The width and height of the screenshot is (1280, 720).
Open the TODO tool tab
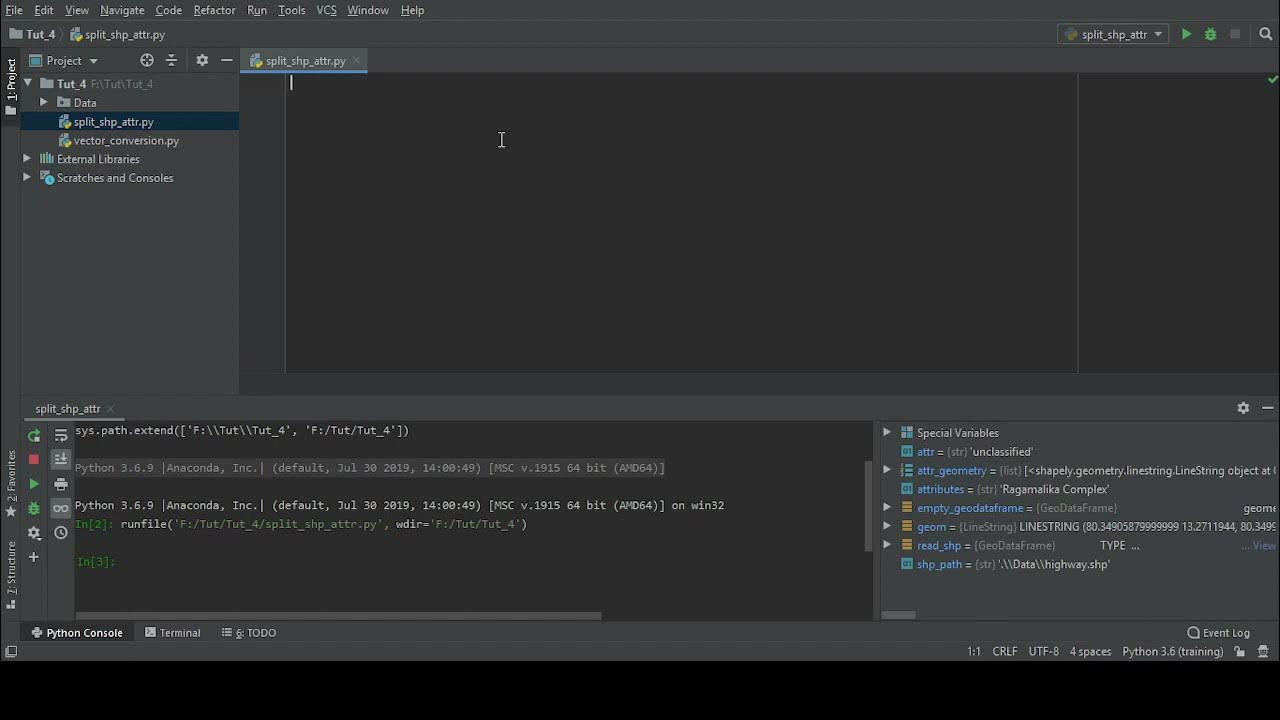(x=249, y=633)
